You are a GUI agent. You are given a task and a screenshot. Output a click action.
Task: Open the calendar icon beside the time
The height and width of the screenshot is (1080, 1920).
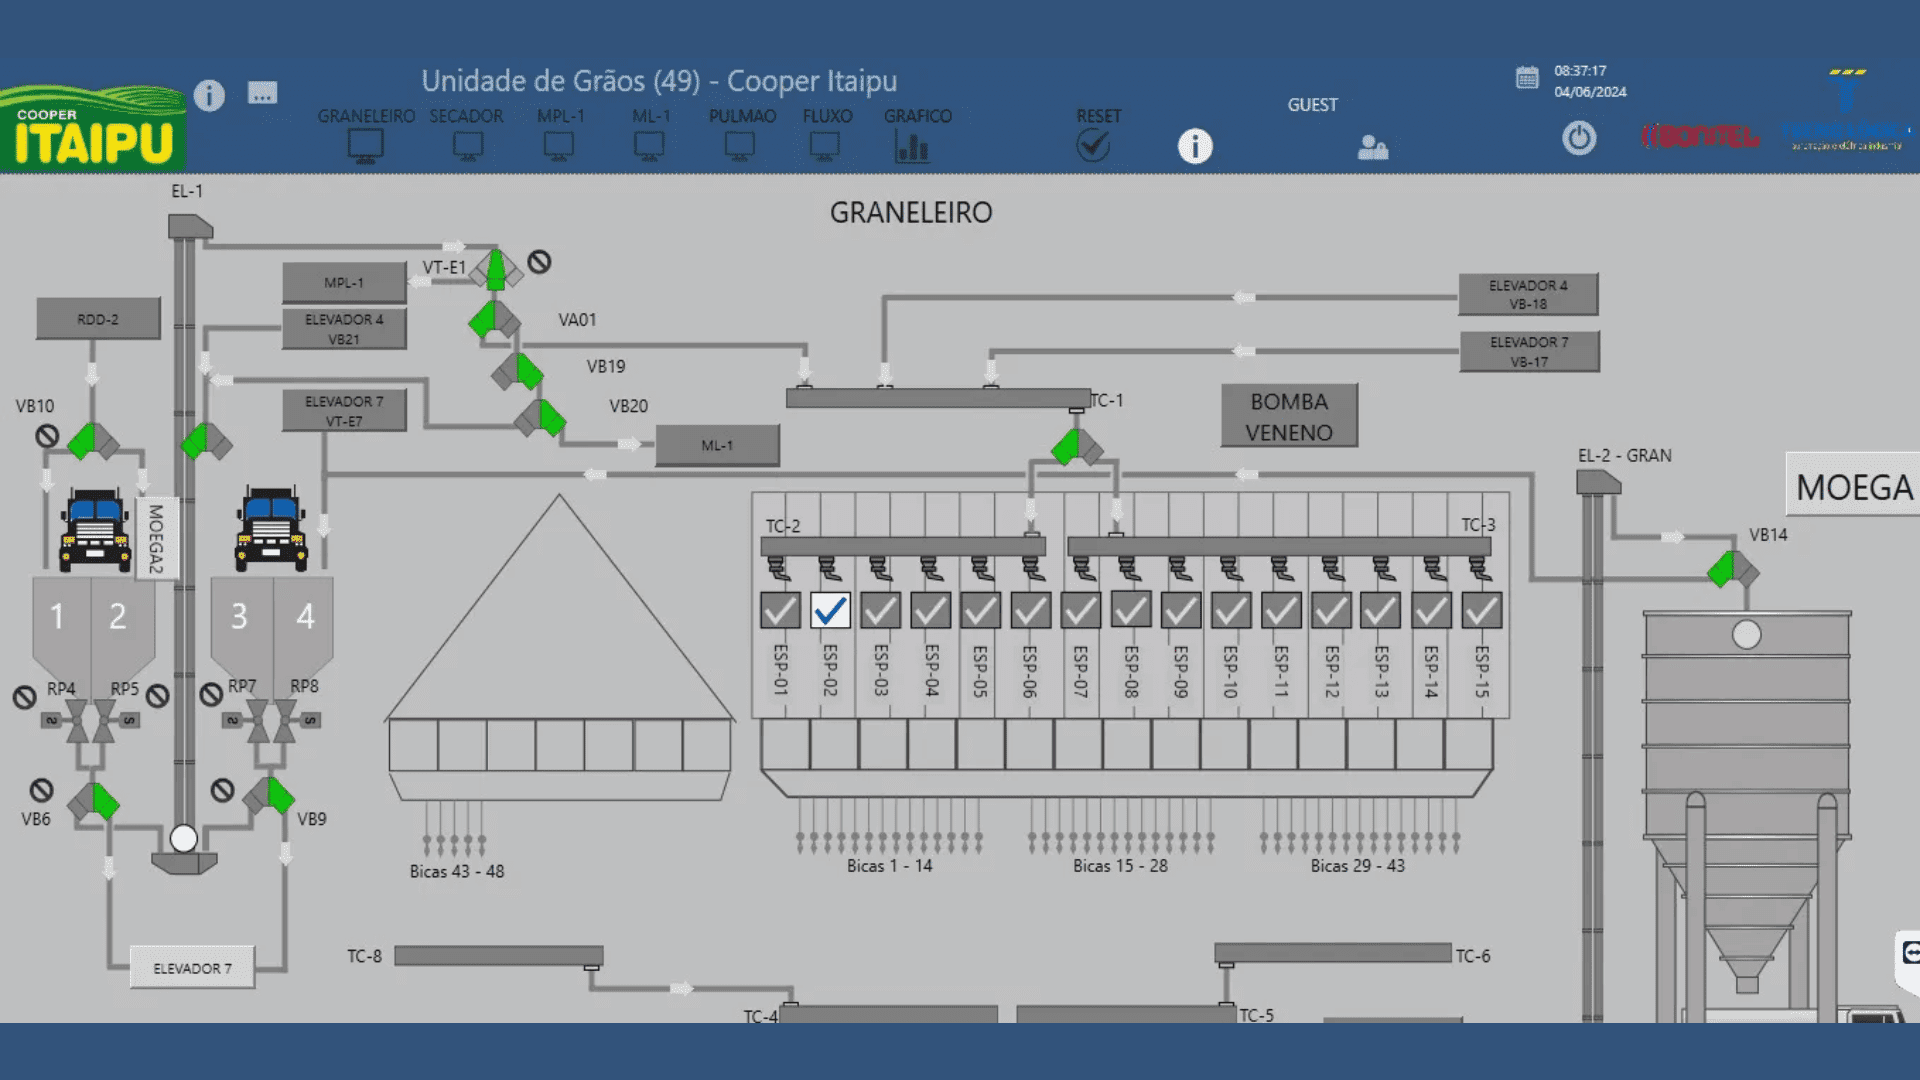(x=1527, y=78)
